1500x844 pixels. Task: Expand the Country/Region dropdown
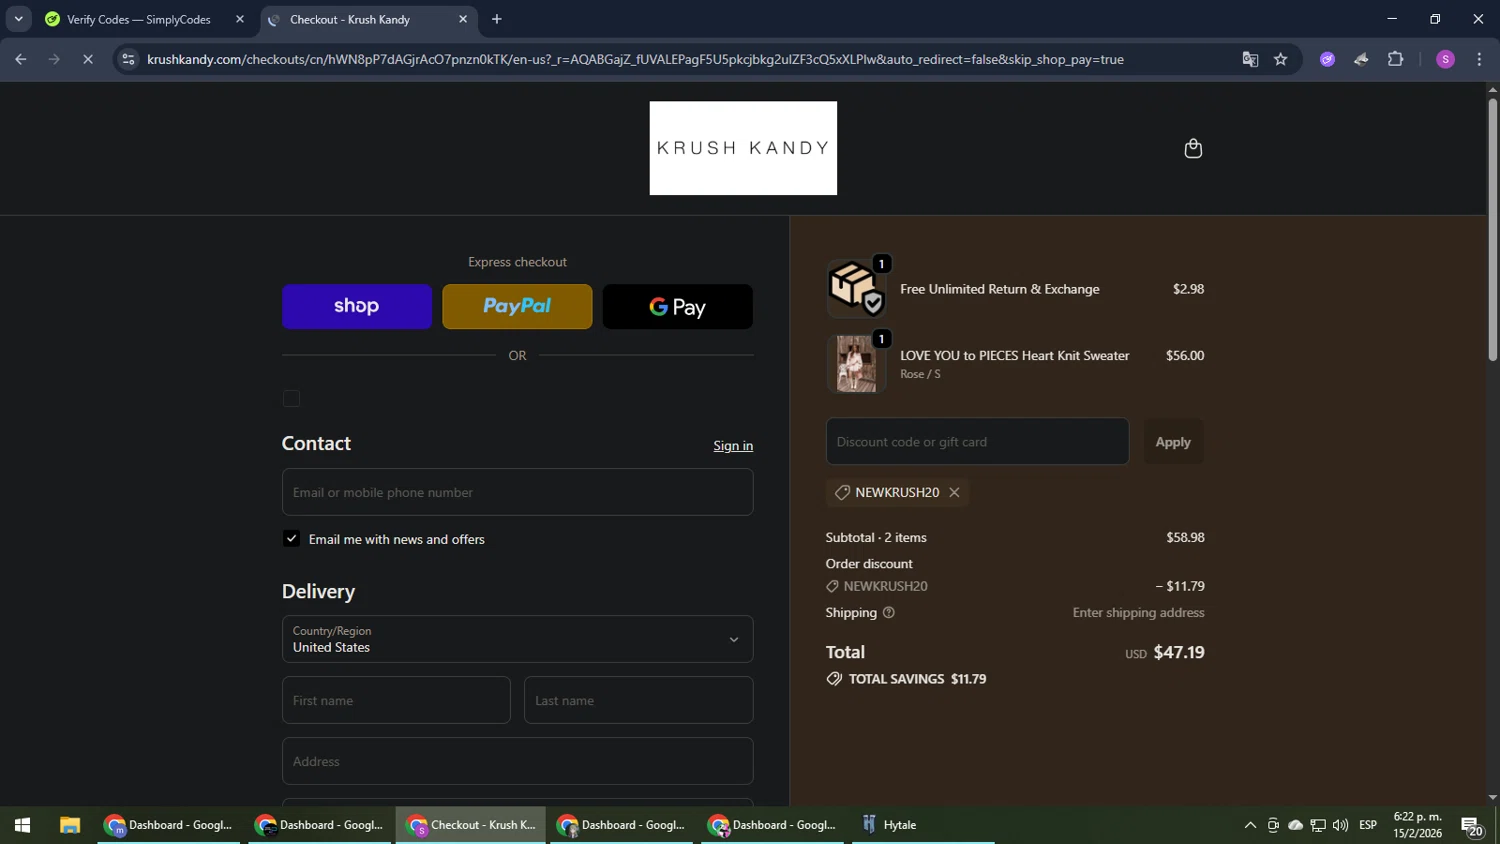point(517,639)
